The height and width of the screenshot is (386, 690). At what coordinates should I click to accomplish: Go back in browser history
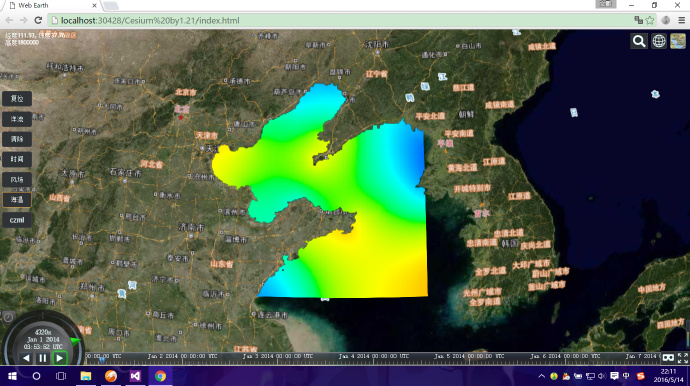pyautogui.click(x=9, y=20)
